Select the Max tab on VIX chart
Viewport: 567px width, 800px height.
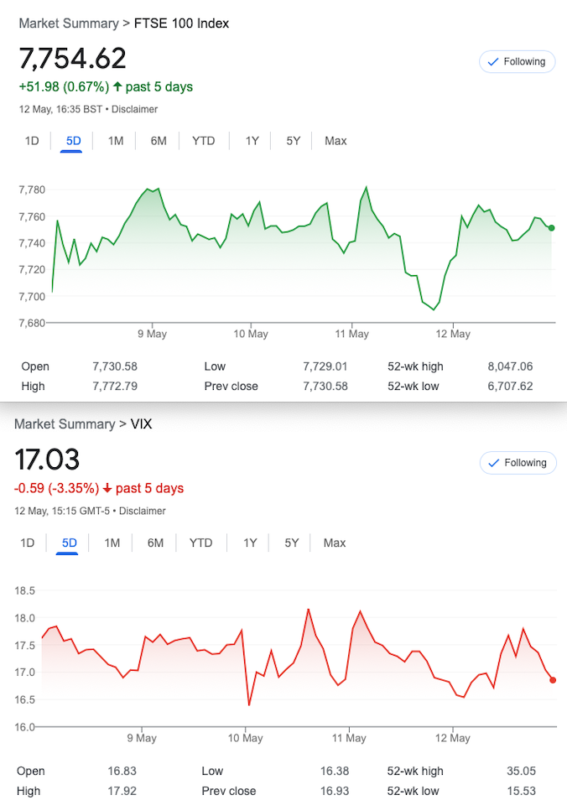point(334,543)
